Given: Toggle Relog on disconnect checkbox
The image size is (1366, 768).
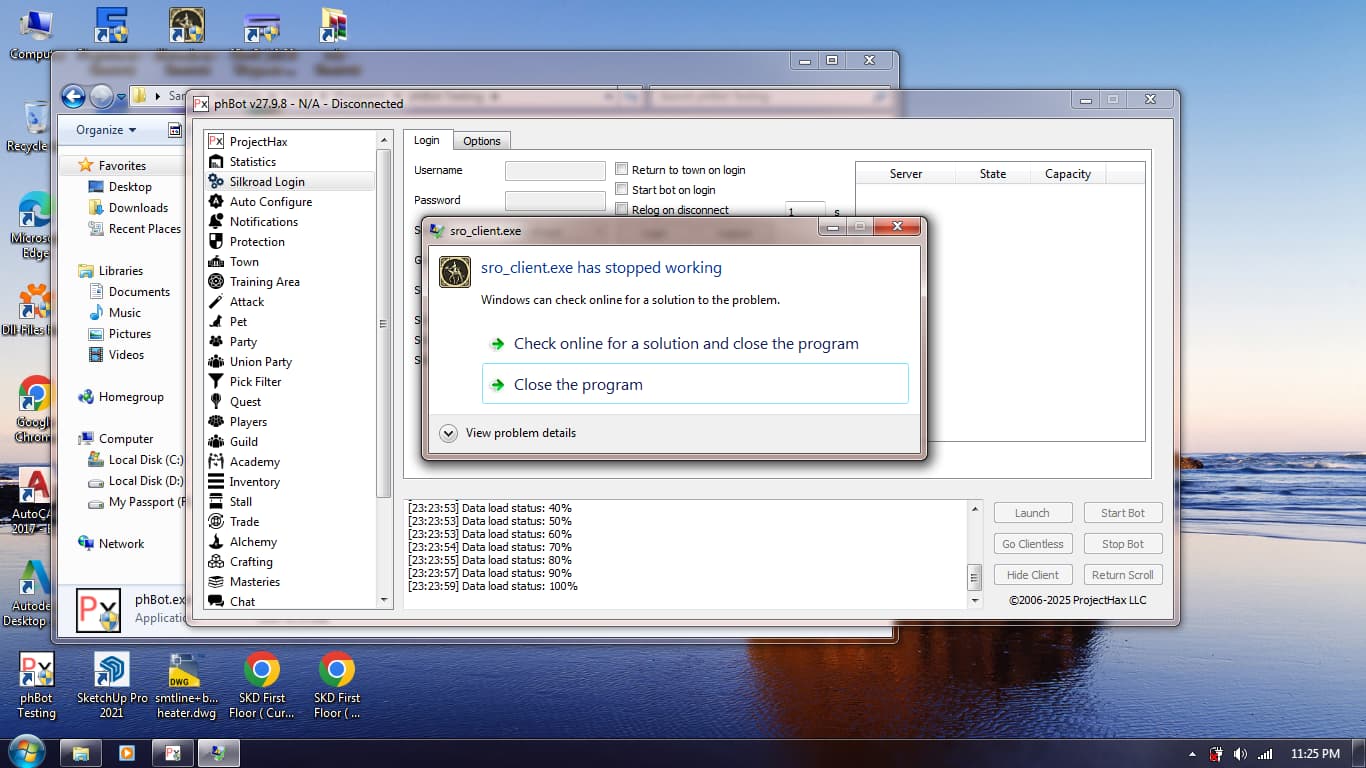Looking at the screenshot, I should tap(622, 210).
